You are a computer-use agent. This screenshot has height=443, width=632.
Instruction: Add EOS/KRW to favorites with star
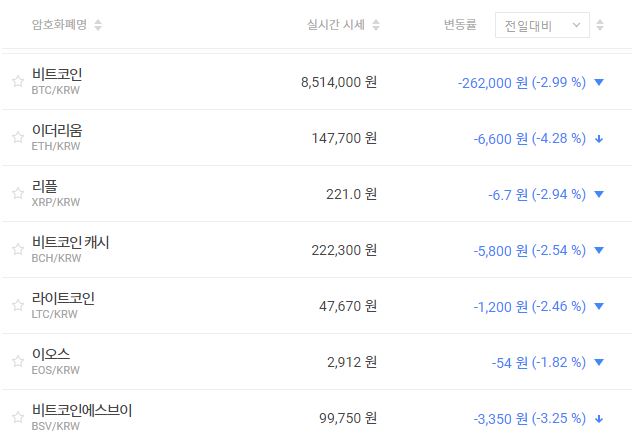click(17, 362)
